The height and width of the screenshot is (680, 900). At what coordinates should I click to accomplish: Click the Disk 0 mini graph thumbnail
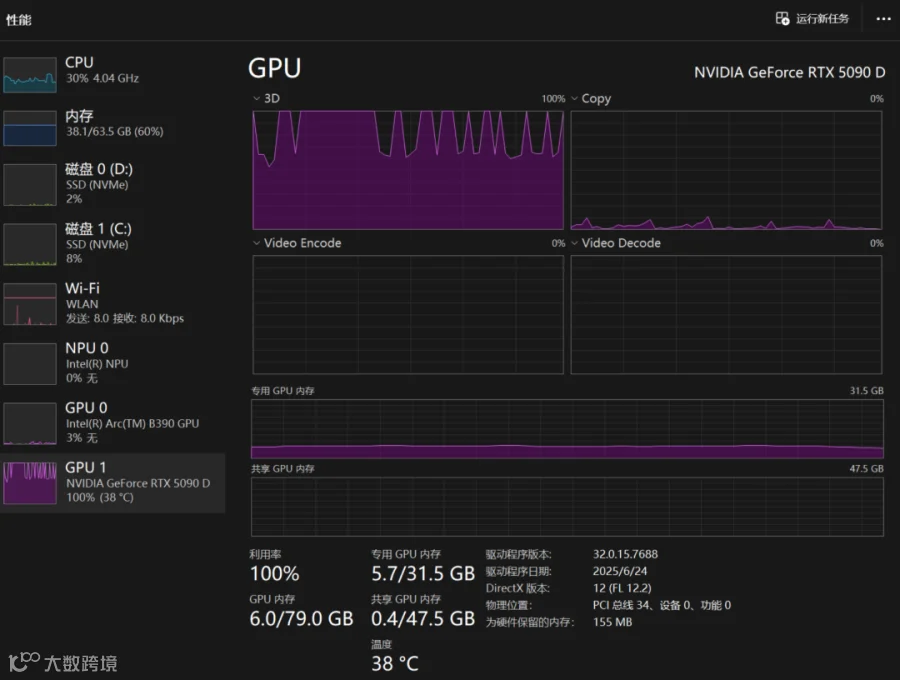(x=30, y=185)
